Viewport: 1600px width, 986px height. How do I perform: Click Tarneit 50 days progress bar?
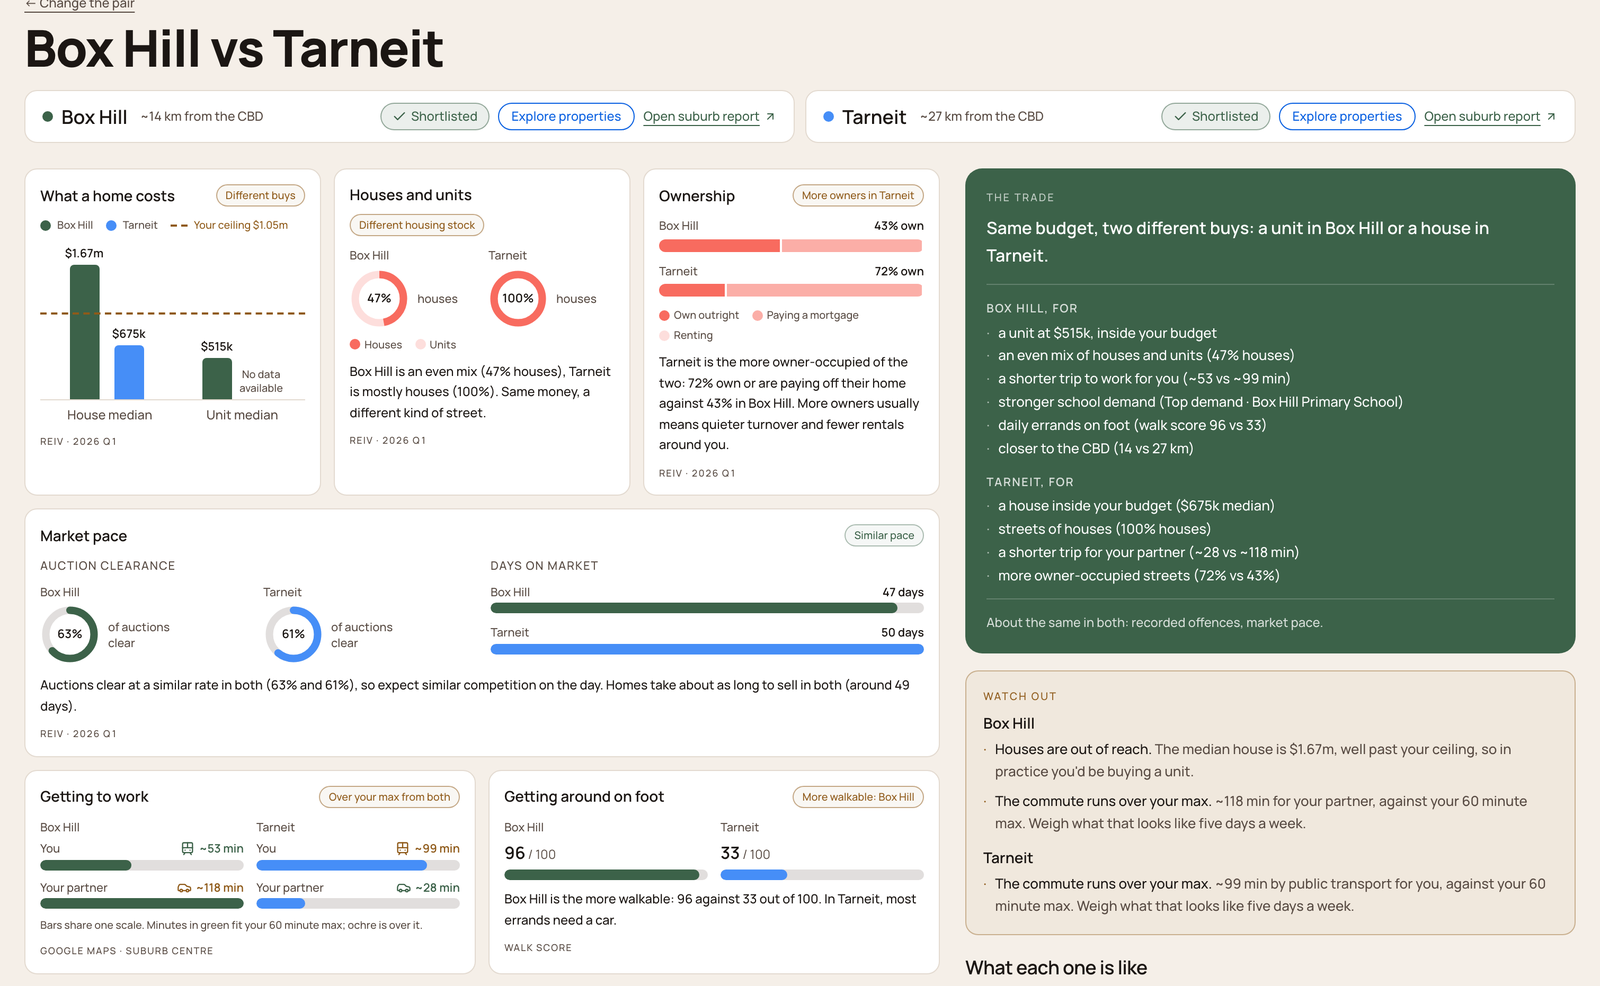click(707, 649)
